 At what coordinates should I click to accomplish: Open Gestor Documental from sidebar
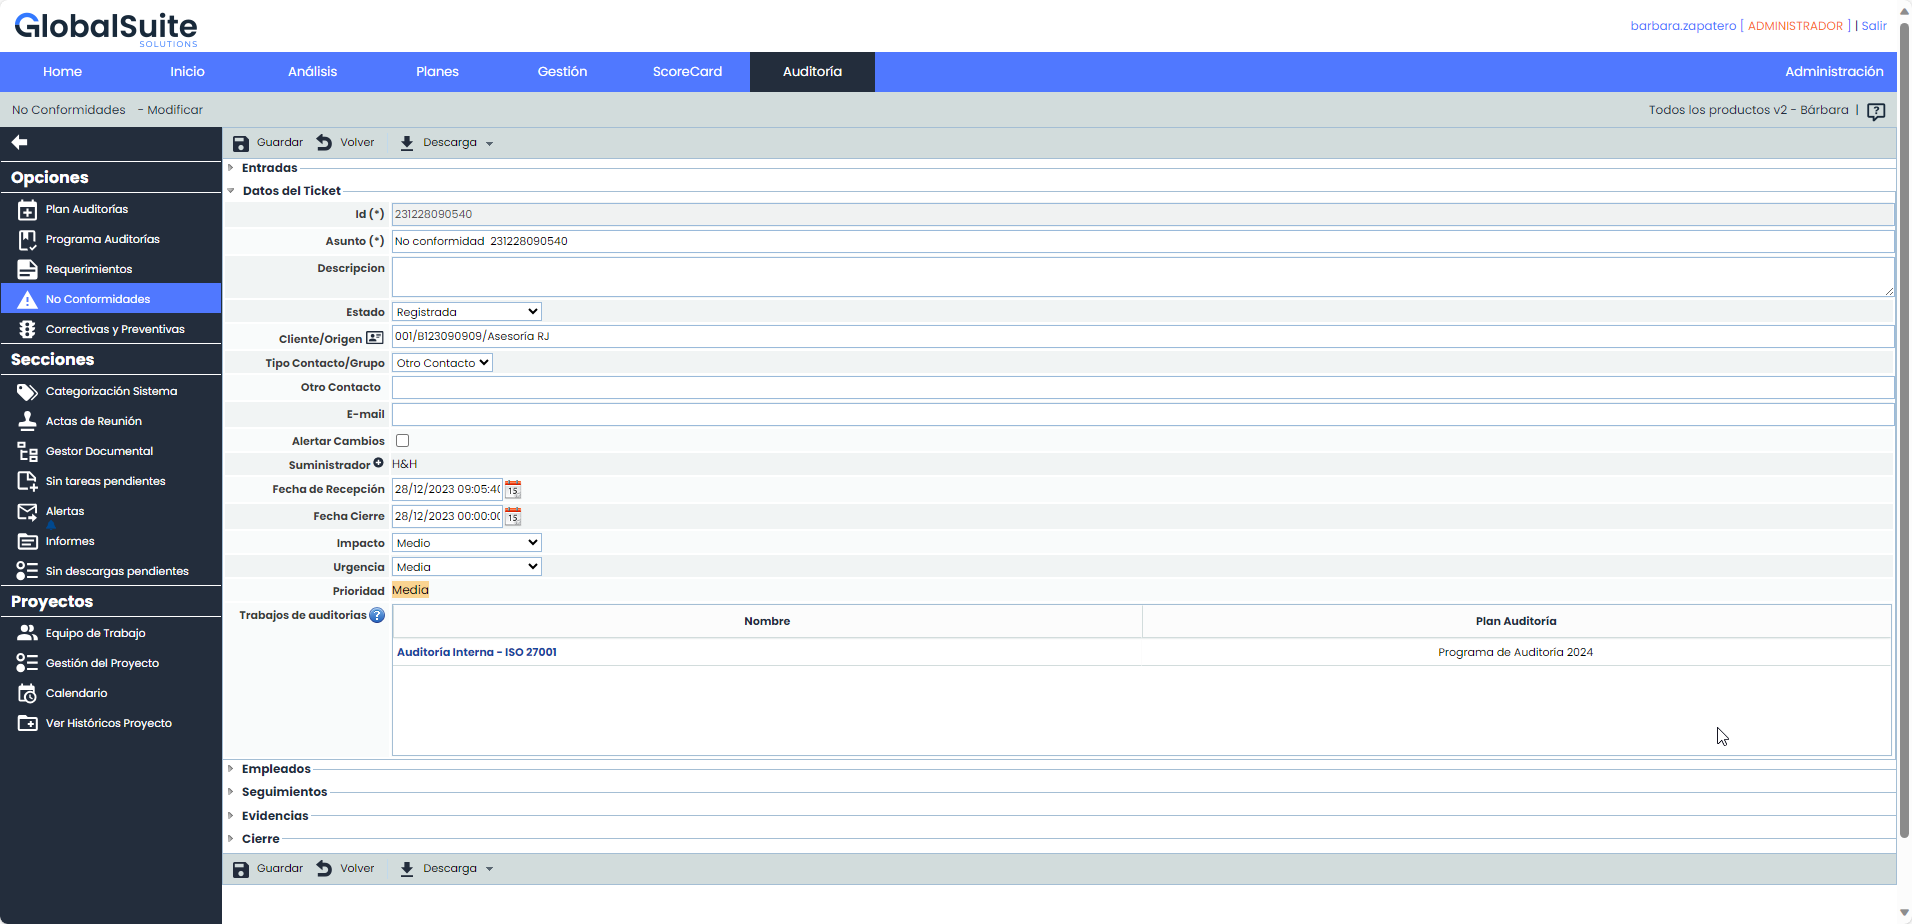click(x=99, y=451)
